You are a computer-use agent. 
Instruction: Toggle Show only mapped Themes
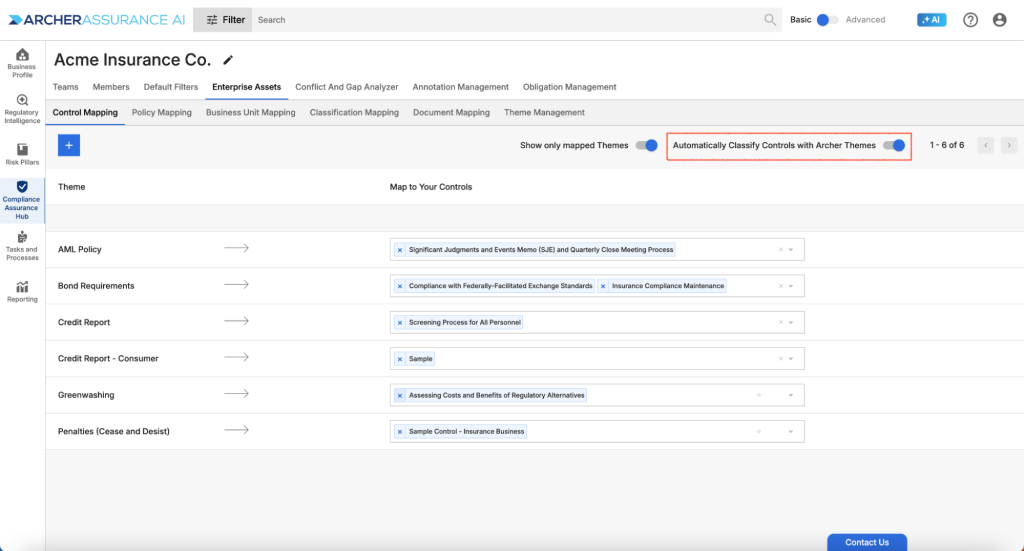pos(647,145)
